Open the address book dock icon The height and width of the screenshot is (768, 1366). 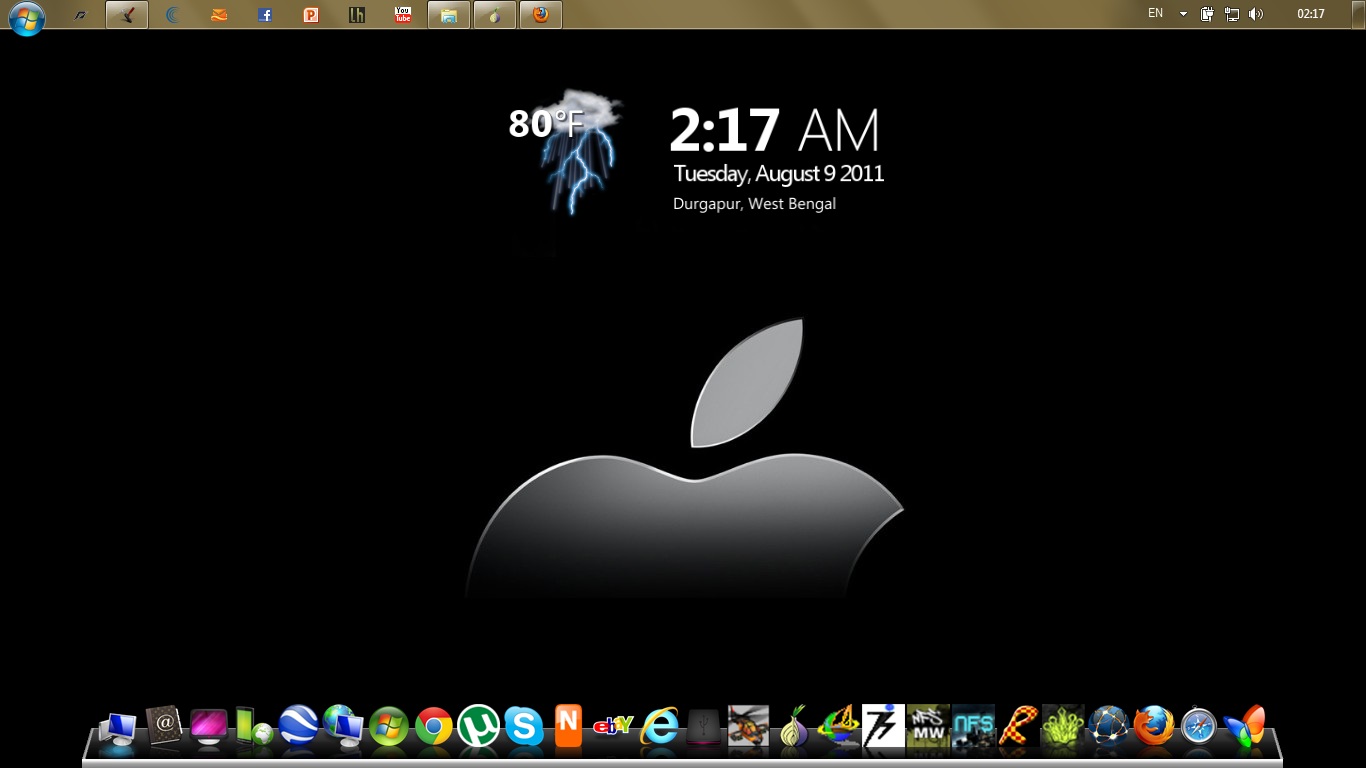pyautogui.click(x=164, y=726)
